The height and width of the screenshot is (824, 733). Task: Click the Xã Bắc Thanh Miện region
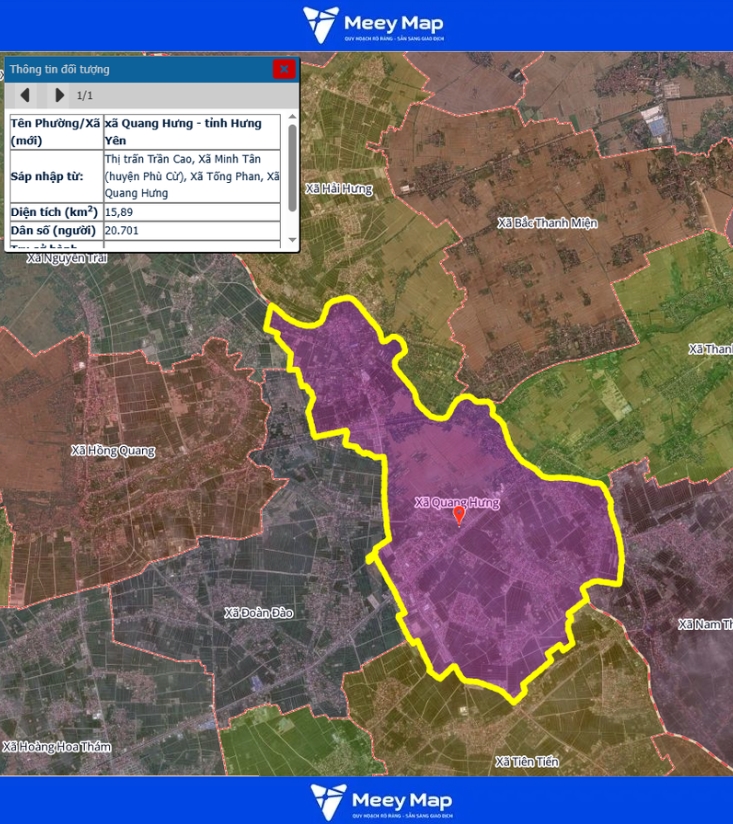tap(547, 223)
